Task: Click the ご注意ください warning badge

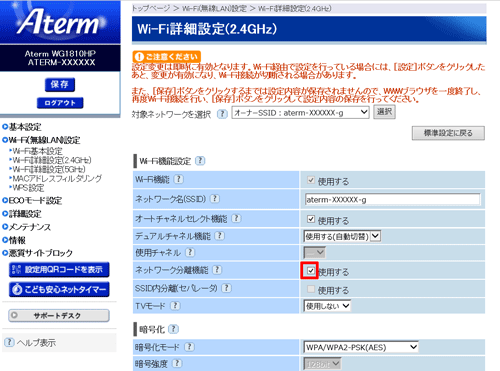Action: (166, 57)
